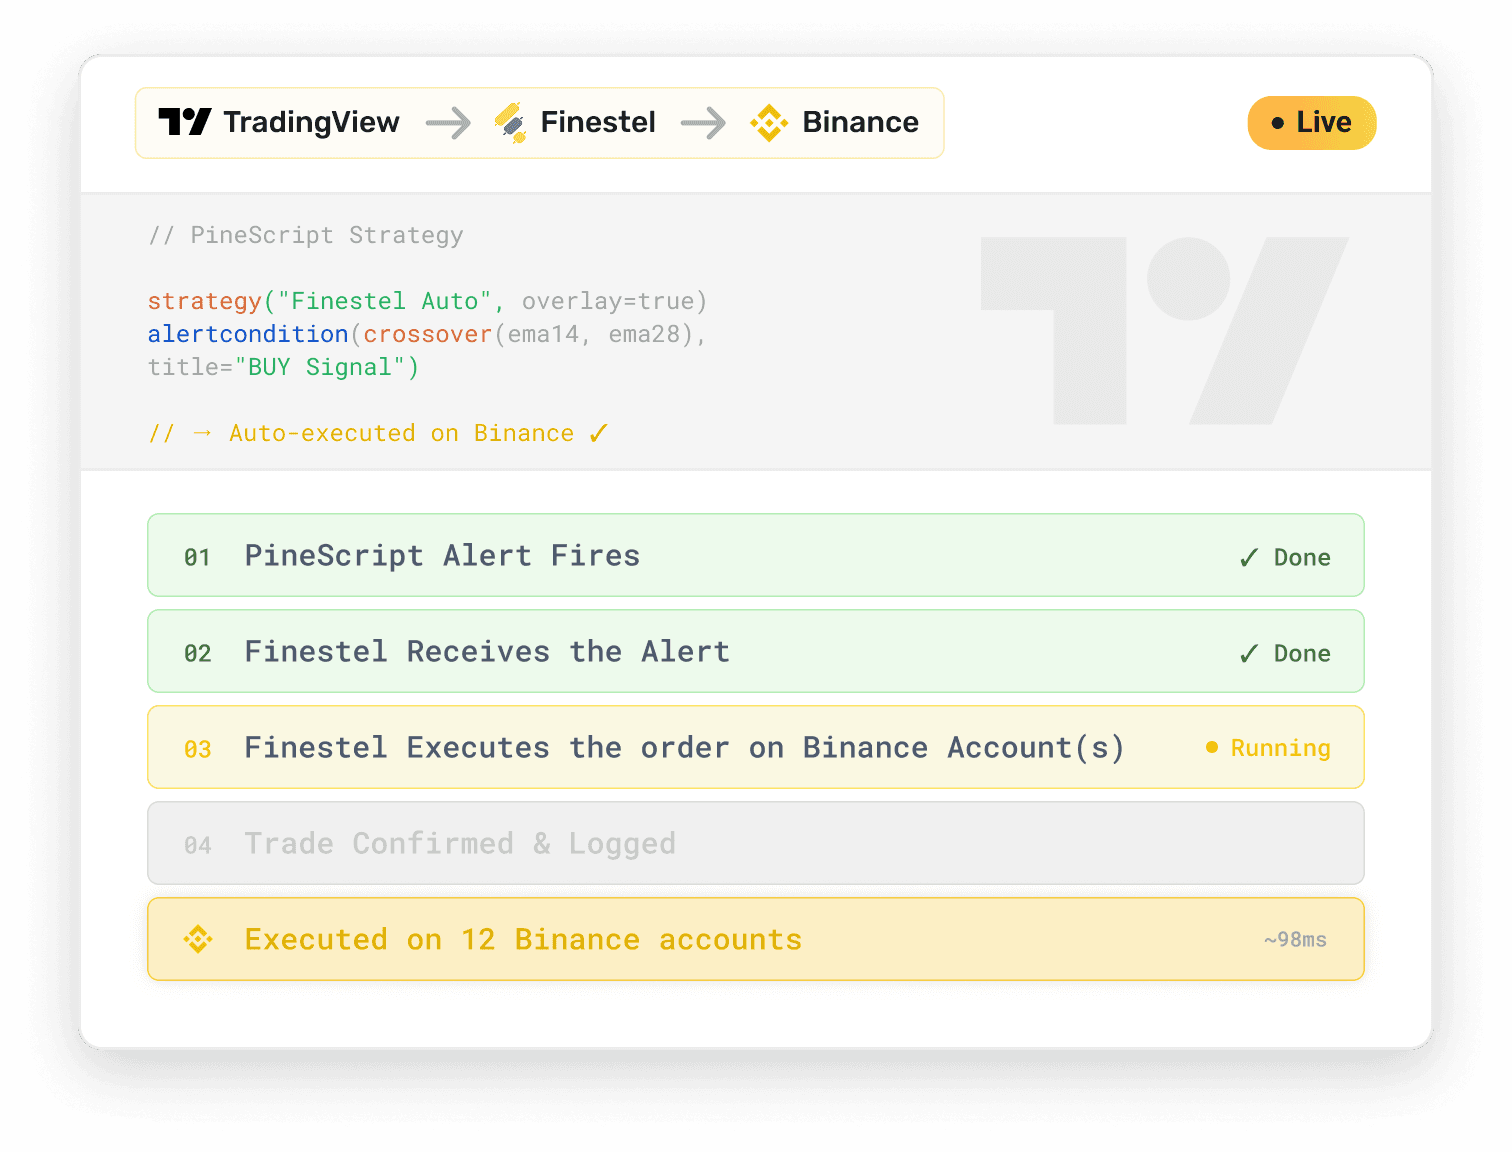Click Done status on step 01

click(x=1302, y=558)
